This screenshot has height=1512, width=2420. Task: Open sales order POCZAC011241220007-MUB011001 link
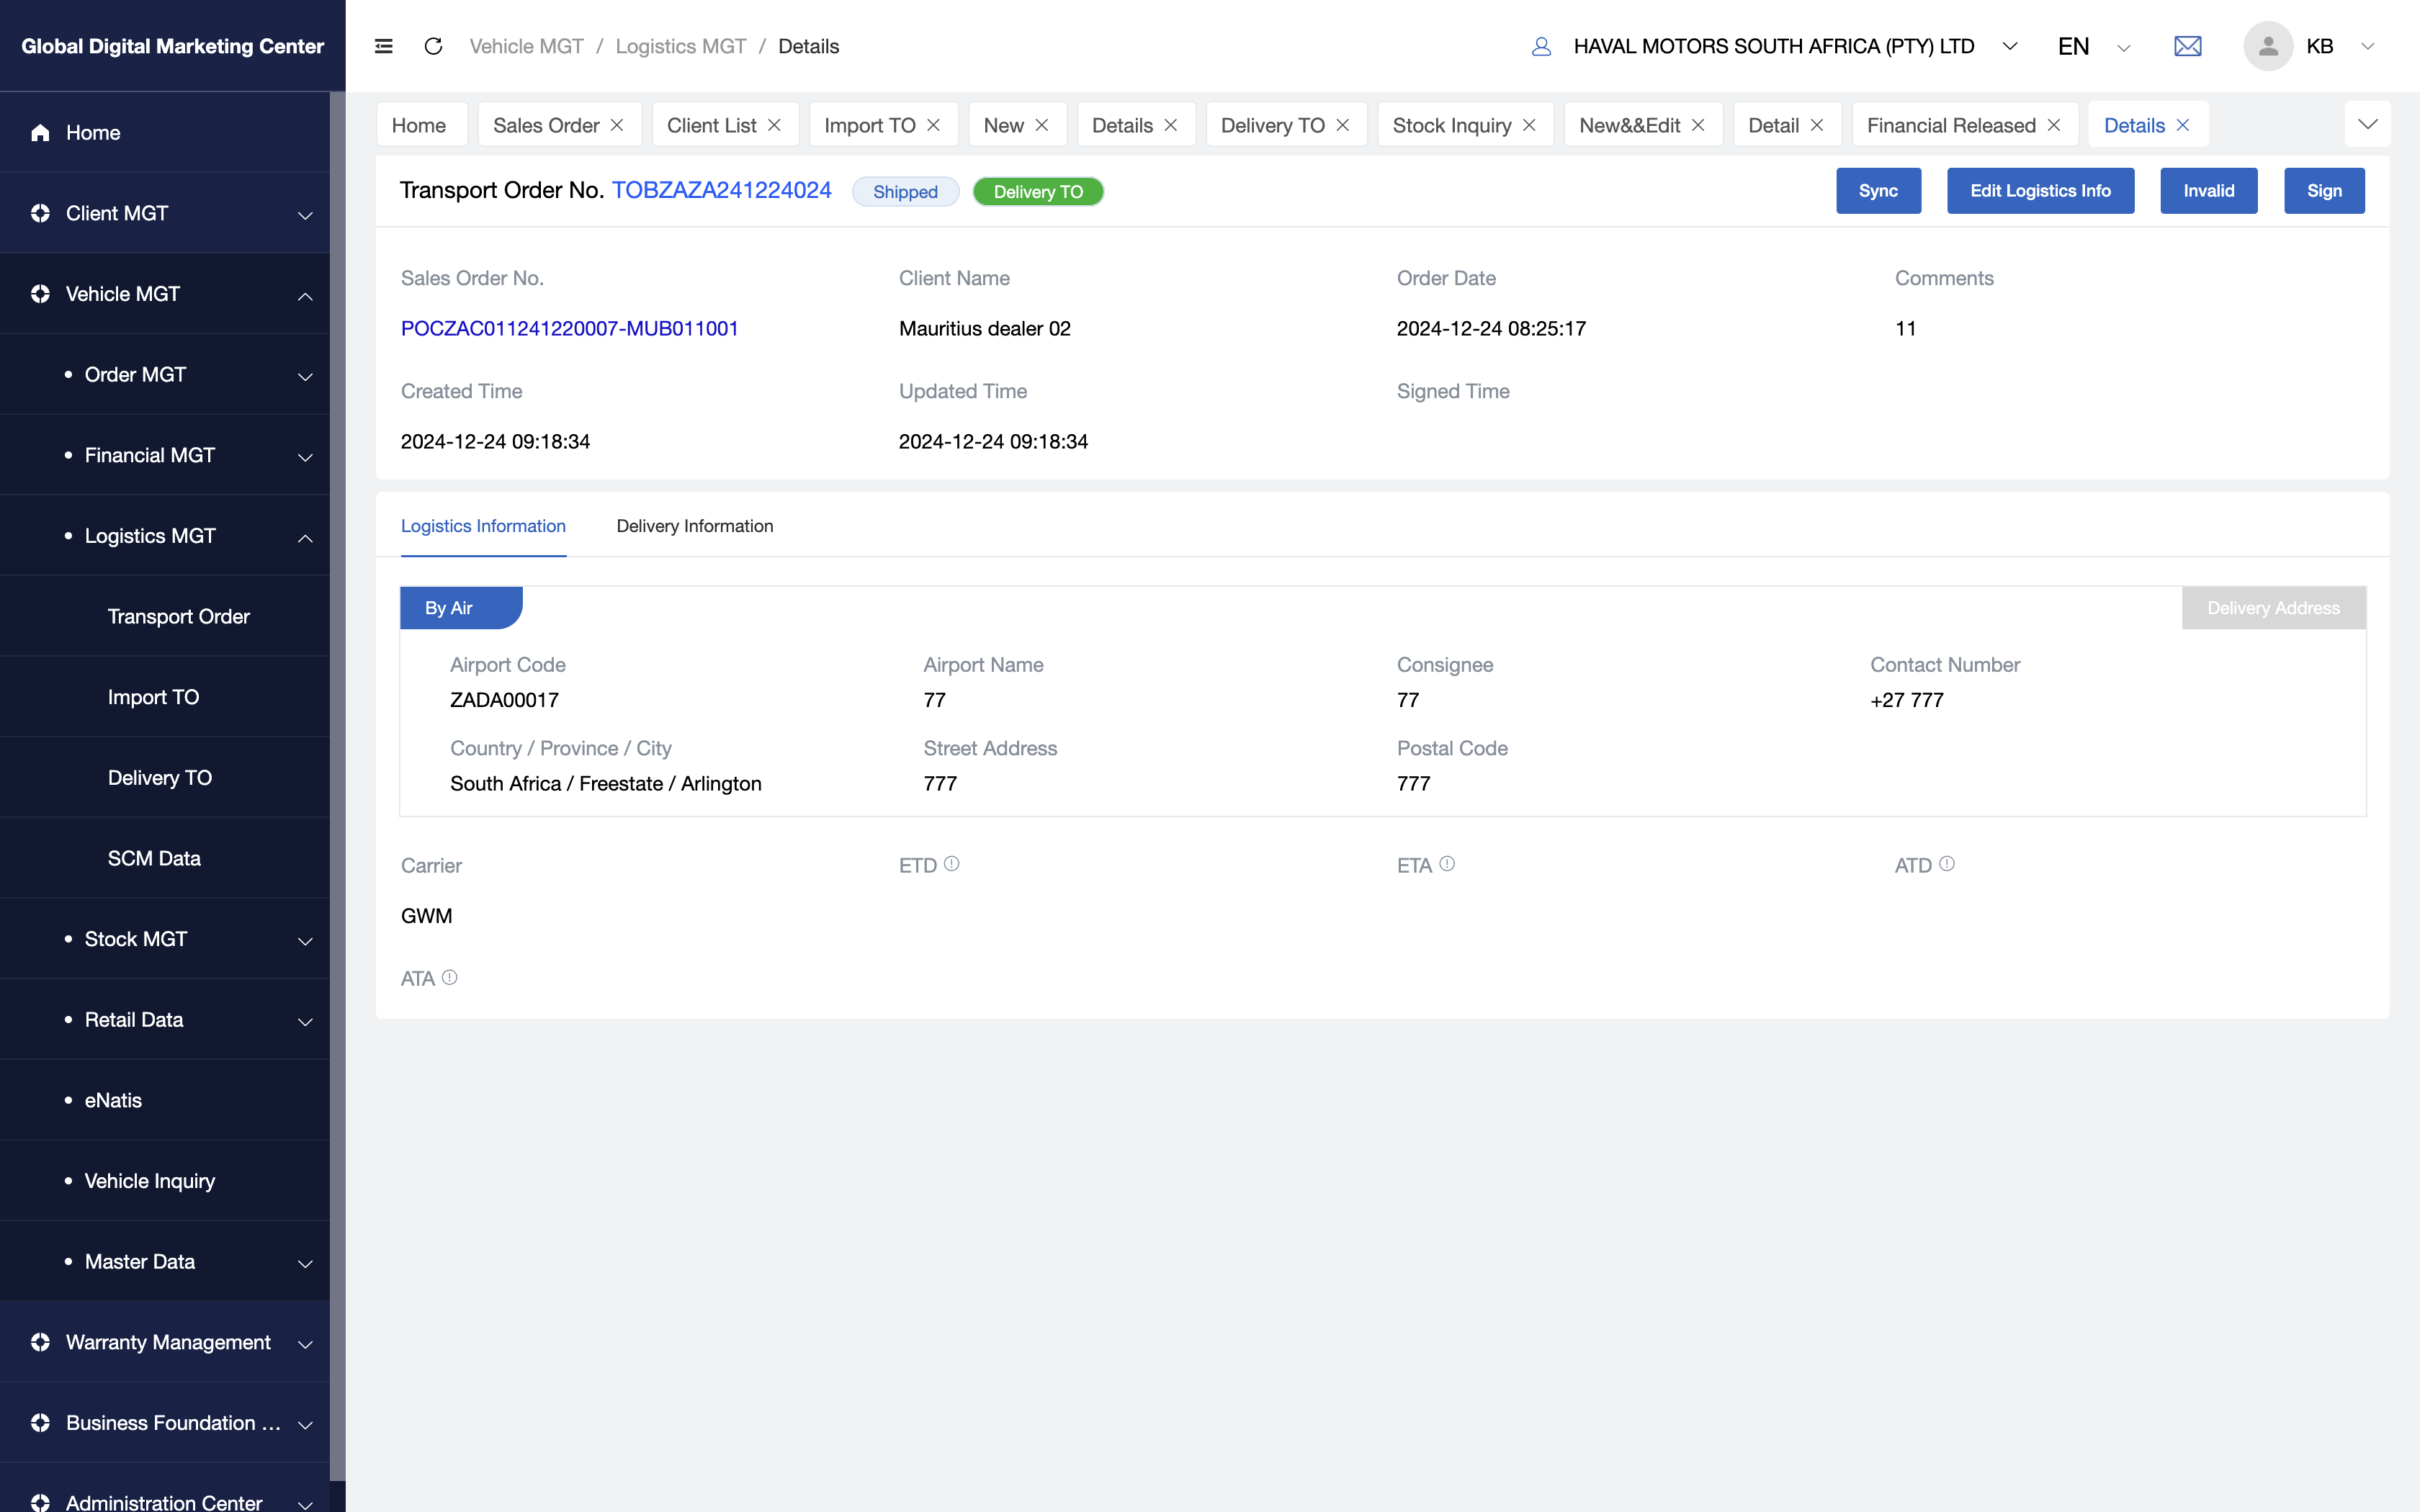(569, 329)
